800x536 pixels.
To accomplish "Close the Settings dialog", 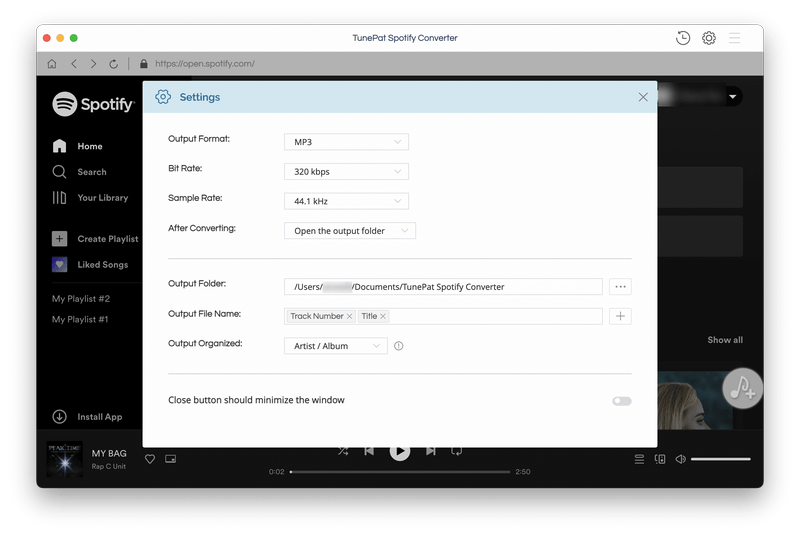I will pyautogui.click(x=643, y=97).
